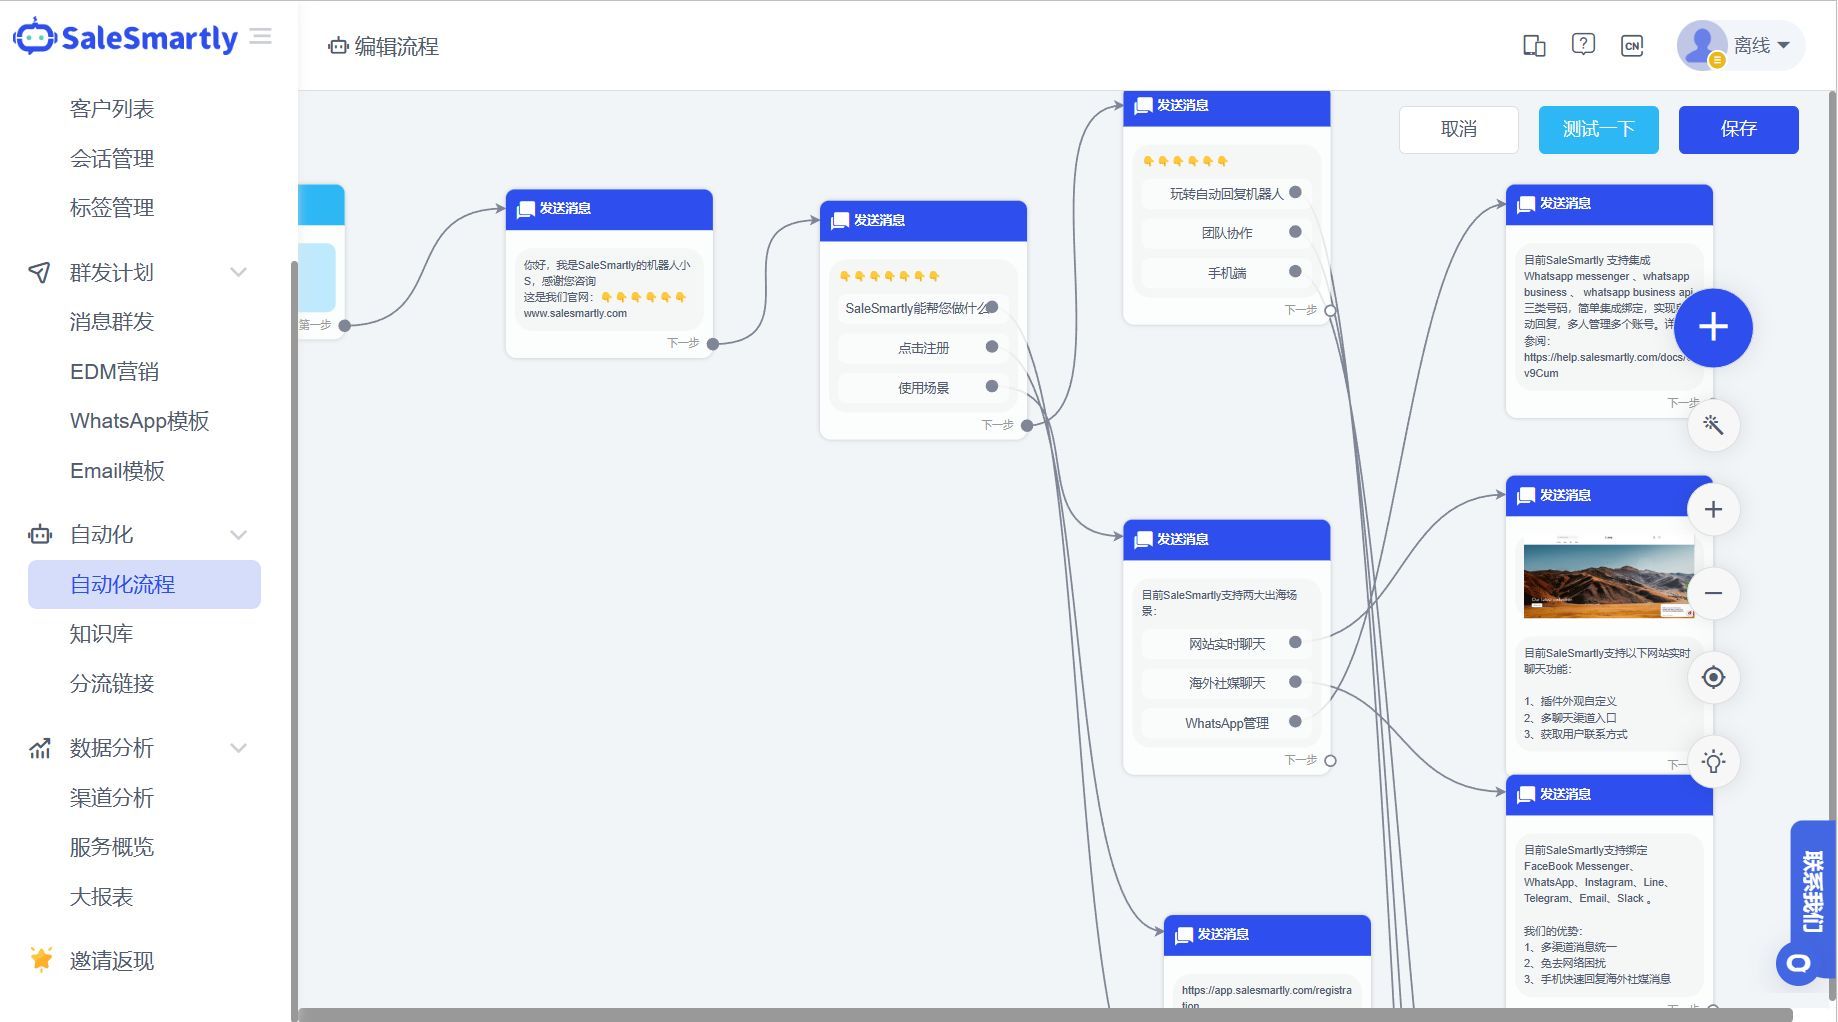Click the sidebar vertical scrollbar

click(294, 640)
